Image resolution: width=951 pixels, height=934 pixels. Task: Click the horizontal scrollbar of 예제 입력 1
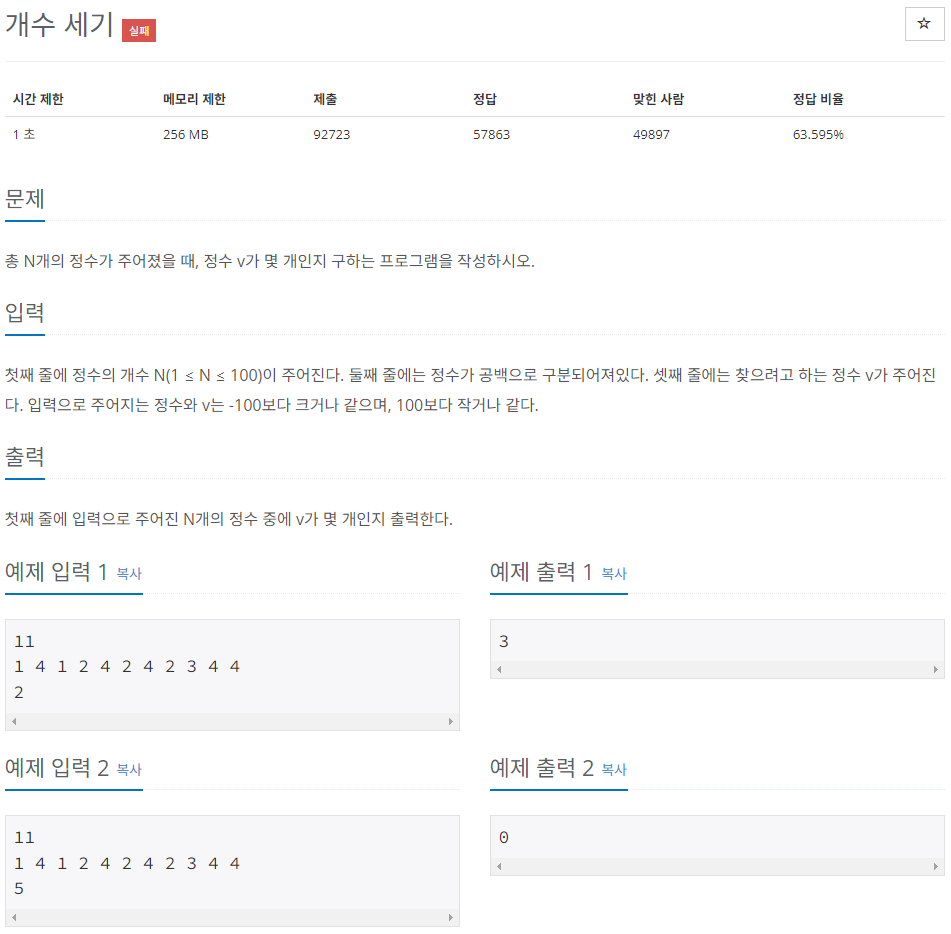click(x=232, y=720)
